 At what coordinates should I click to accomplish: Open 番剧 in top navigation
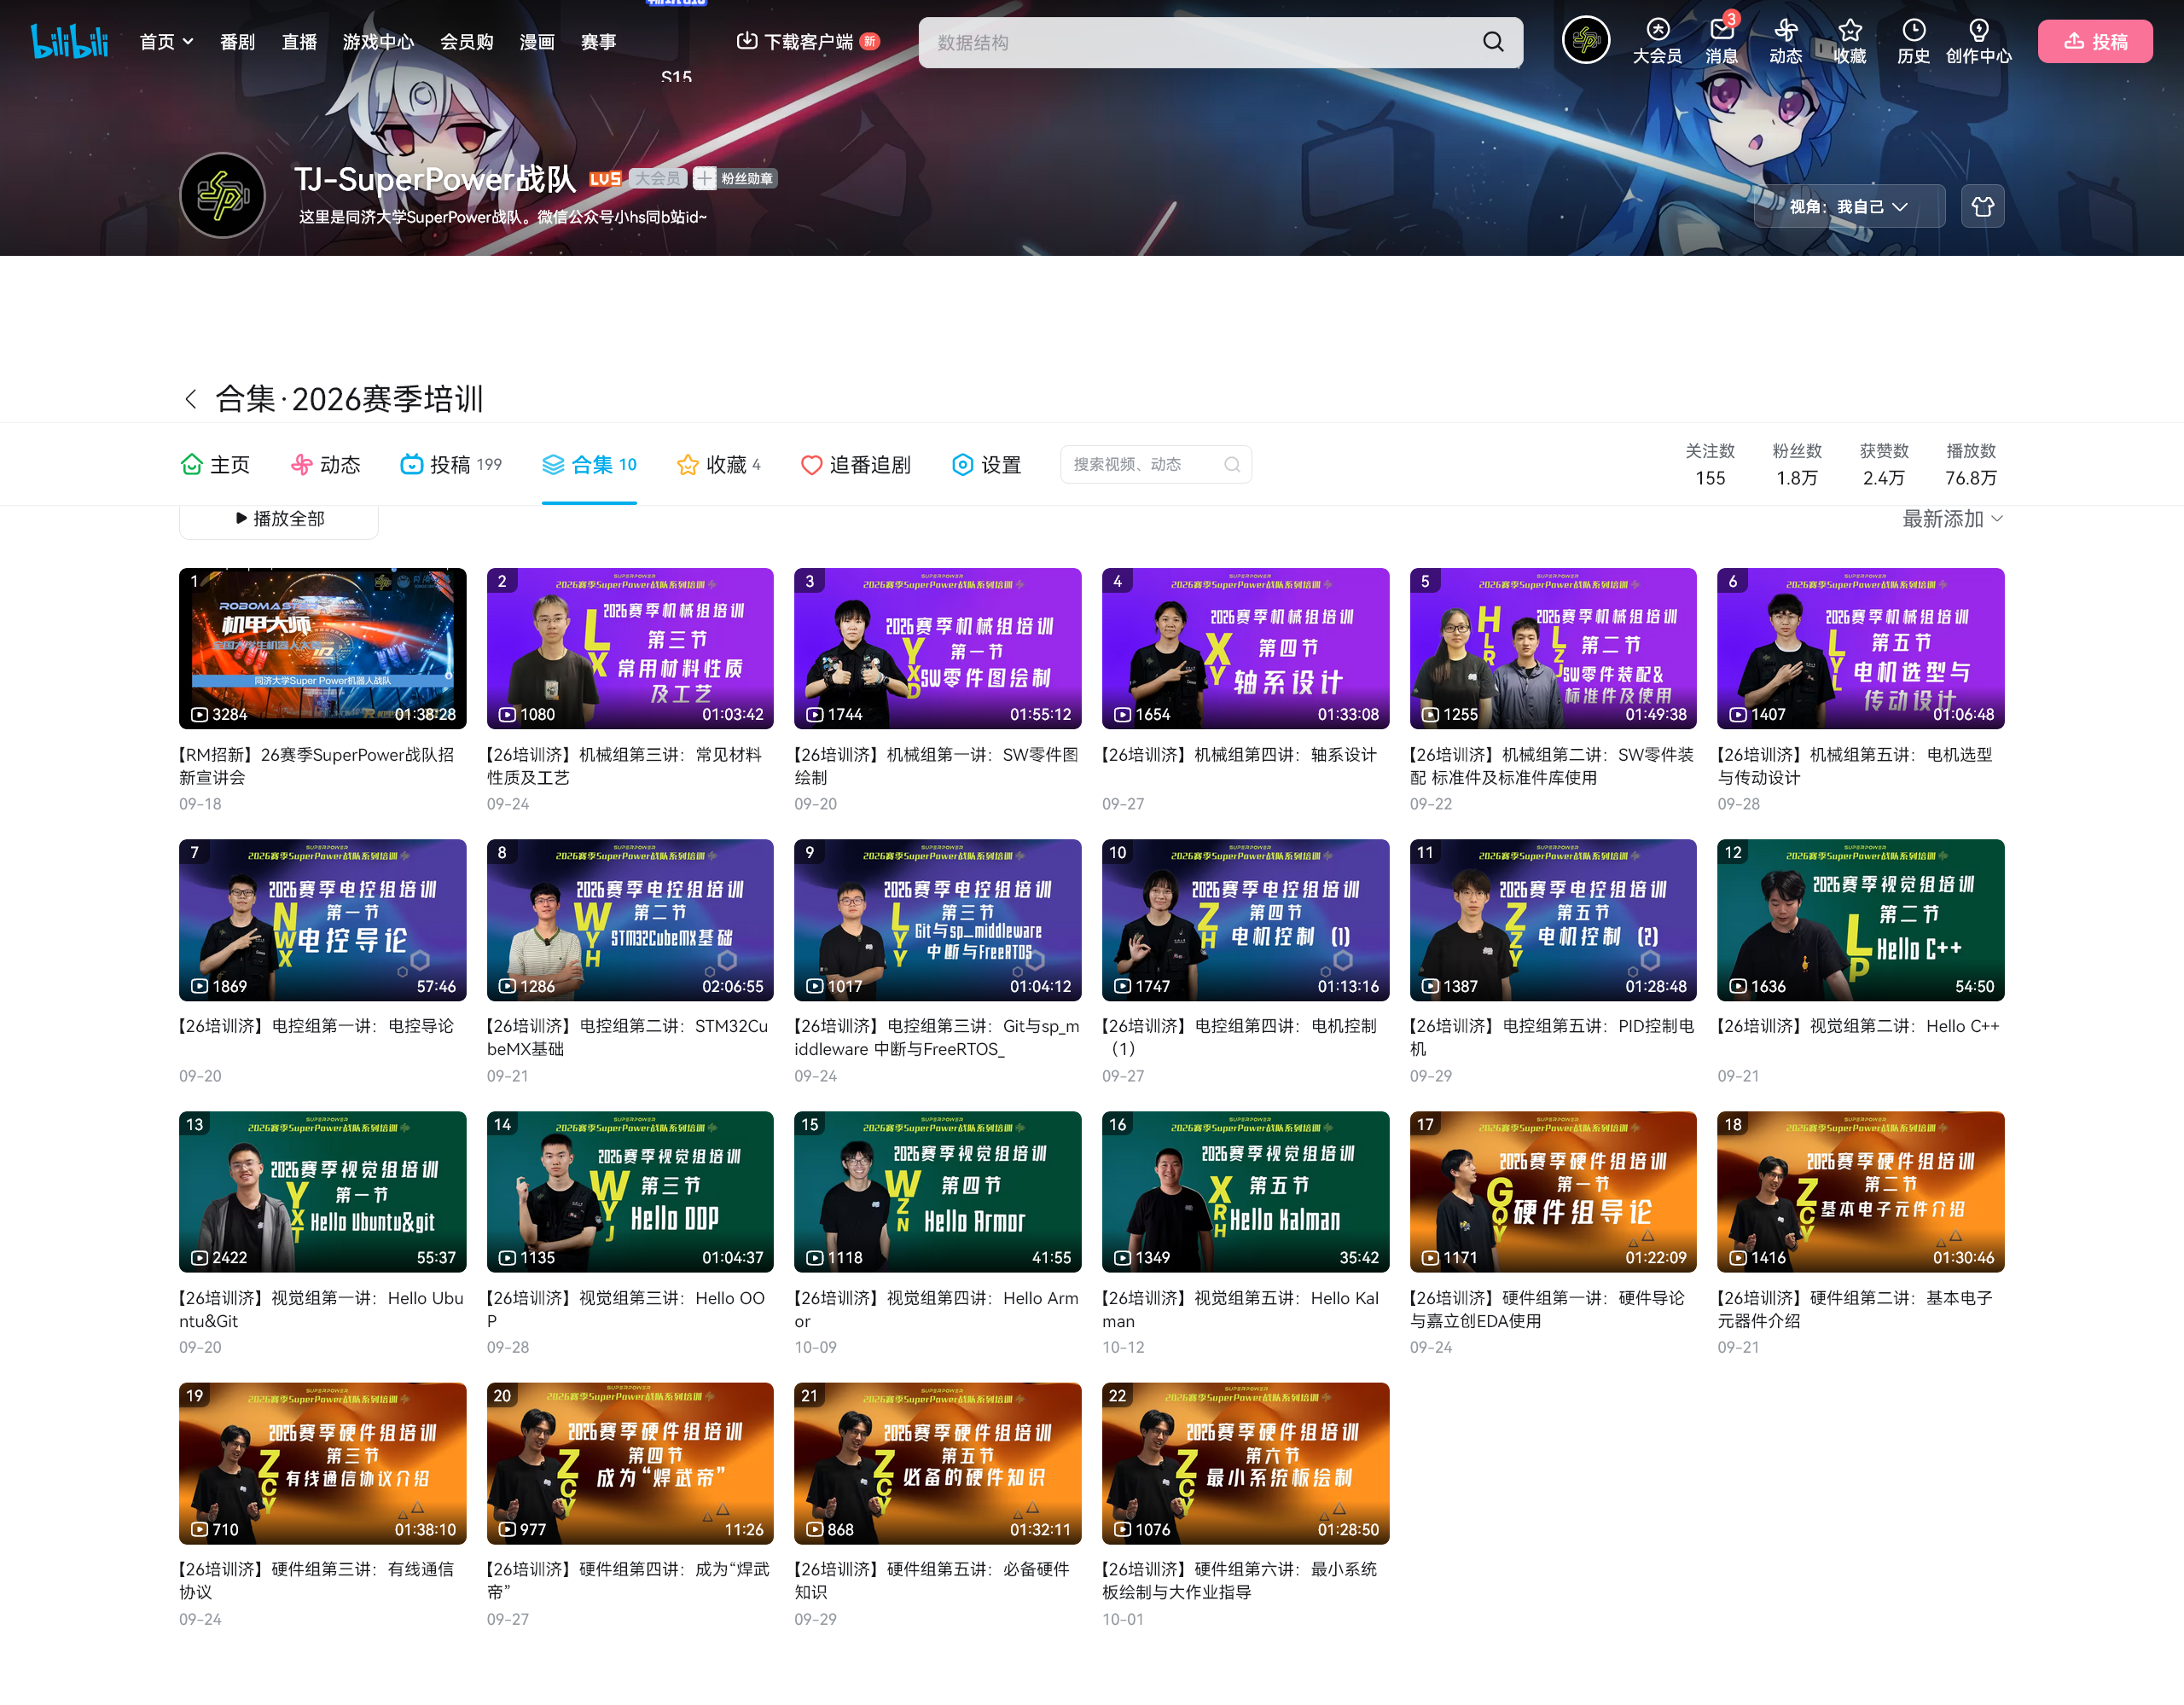237,41
